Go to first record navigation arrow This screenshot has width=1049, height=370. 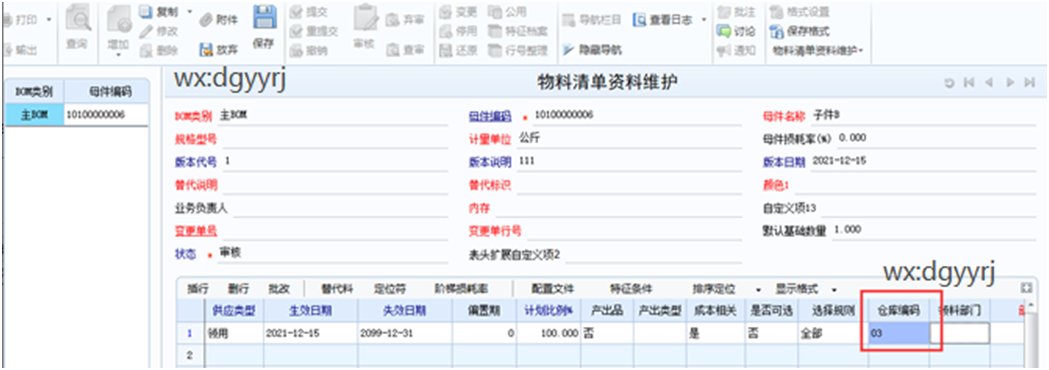point(968,82)
